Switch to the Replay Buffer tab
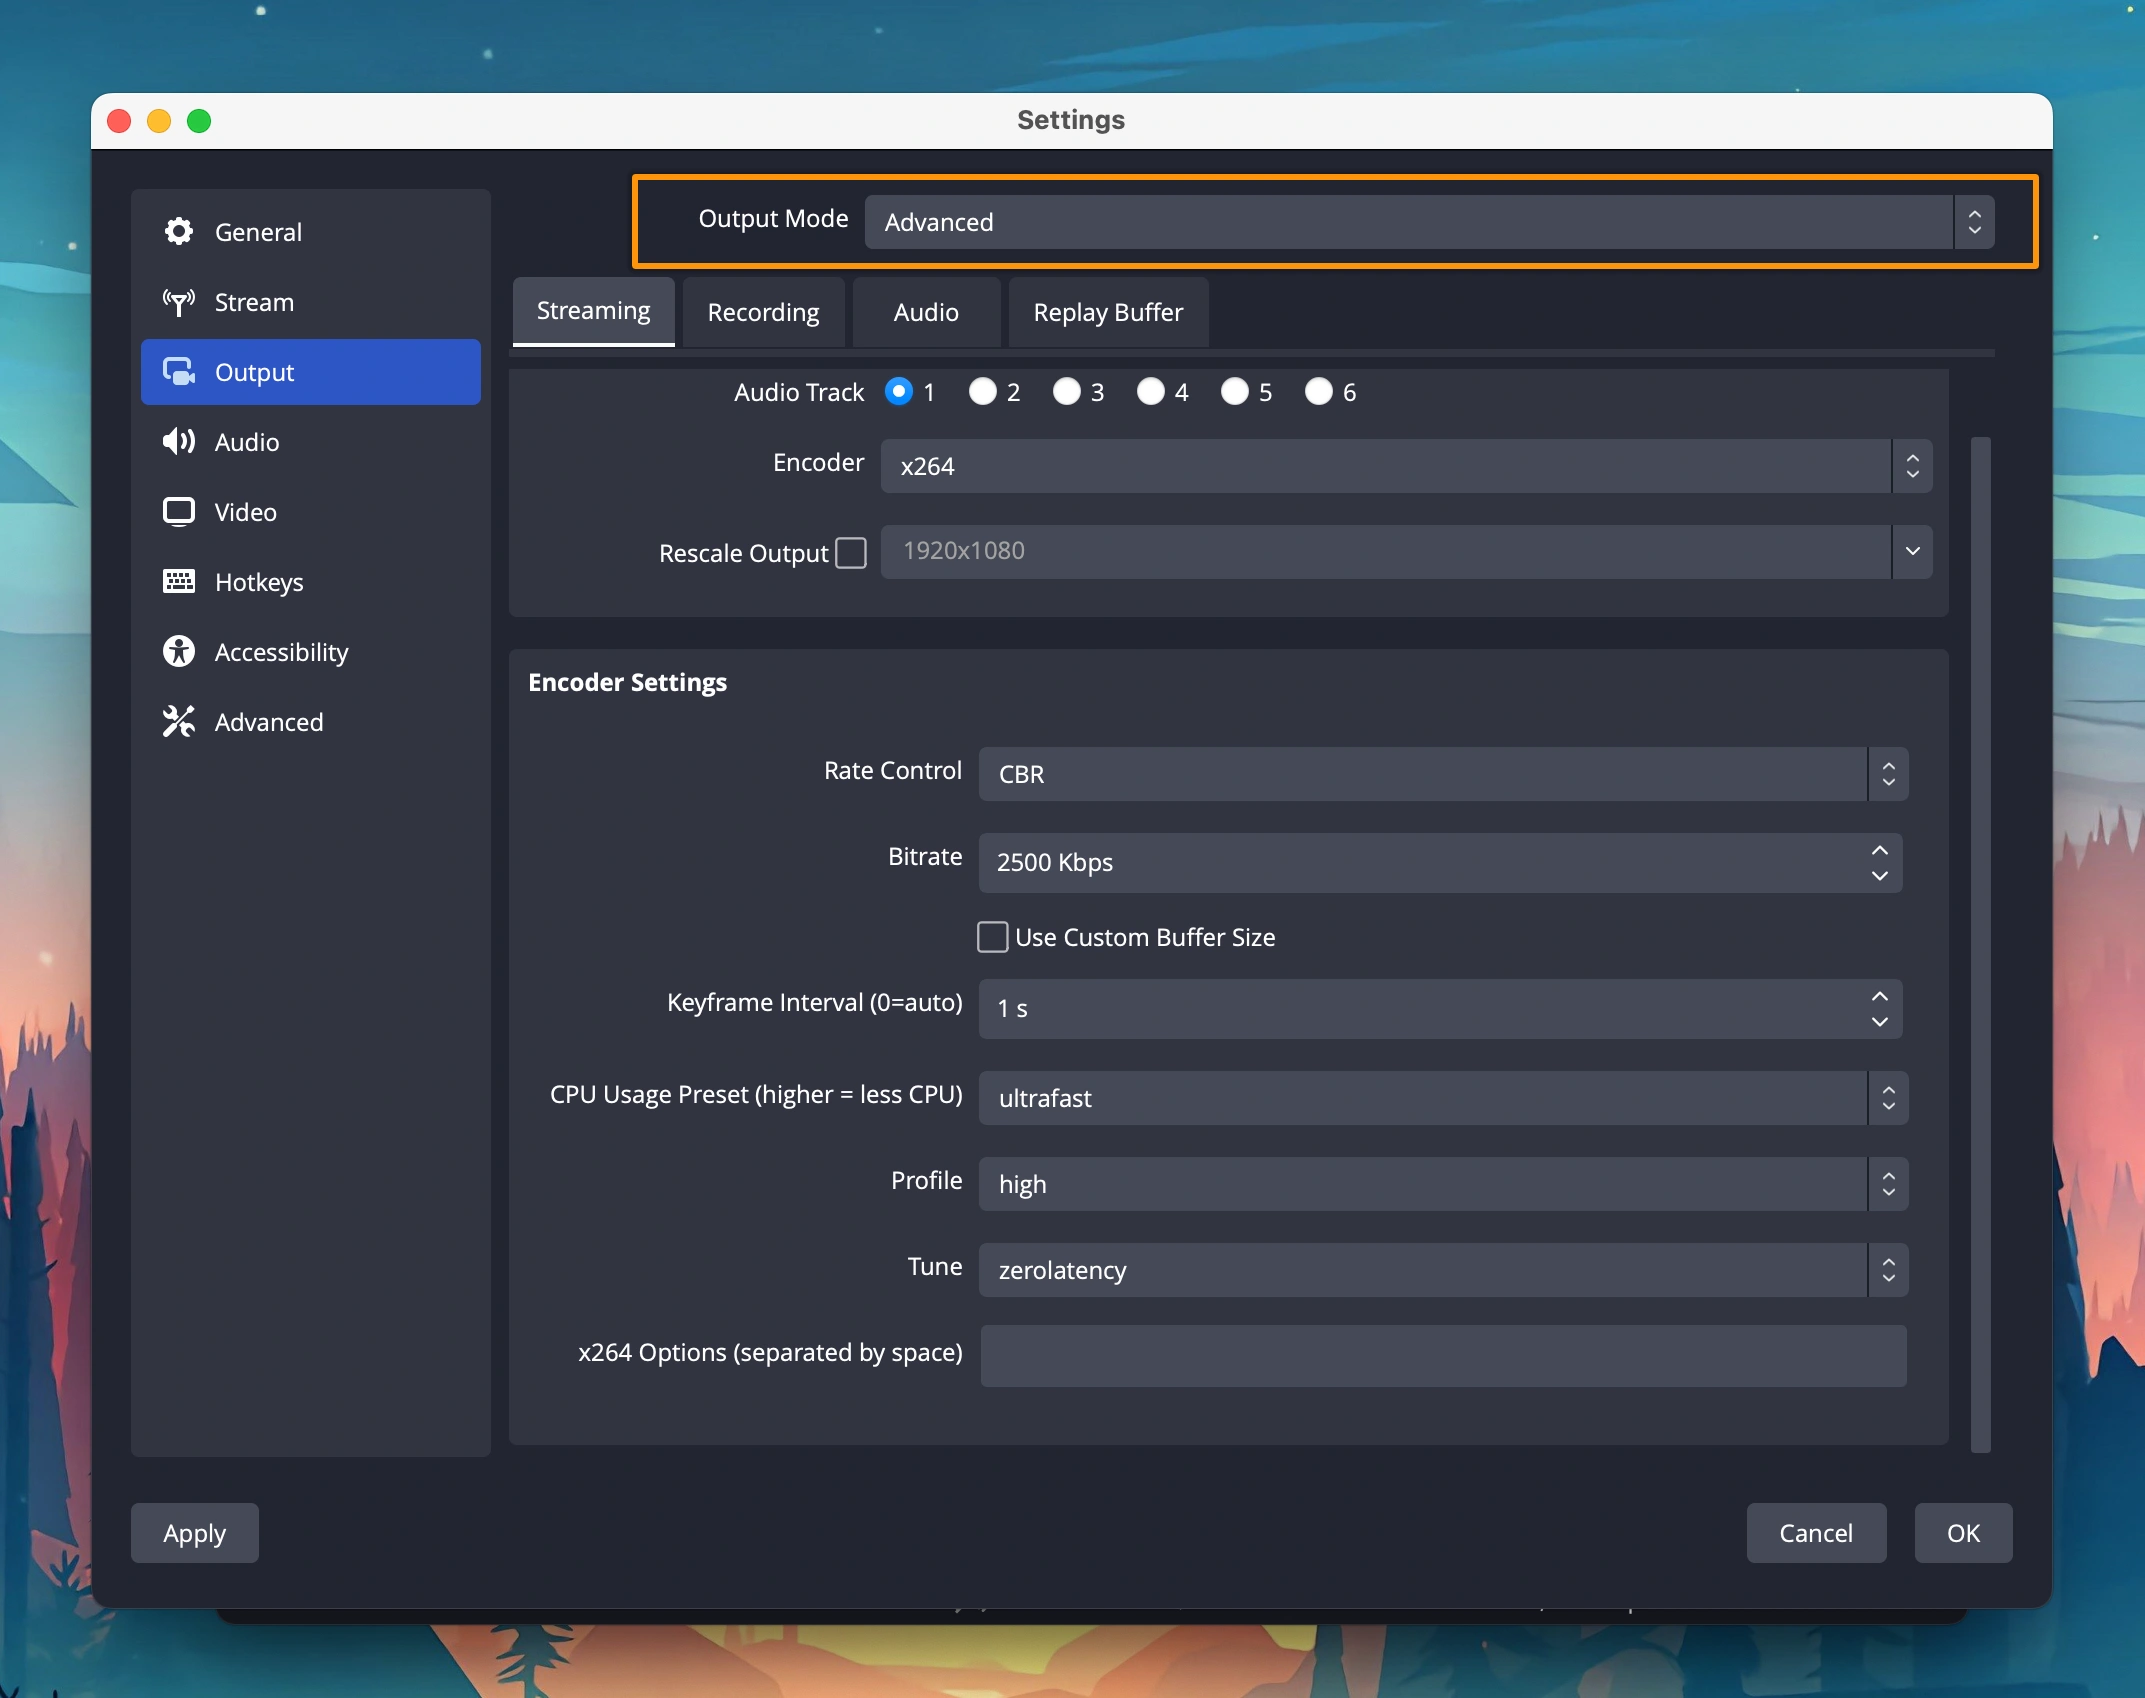 pyautogui.click(x=1107, y=313)
